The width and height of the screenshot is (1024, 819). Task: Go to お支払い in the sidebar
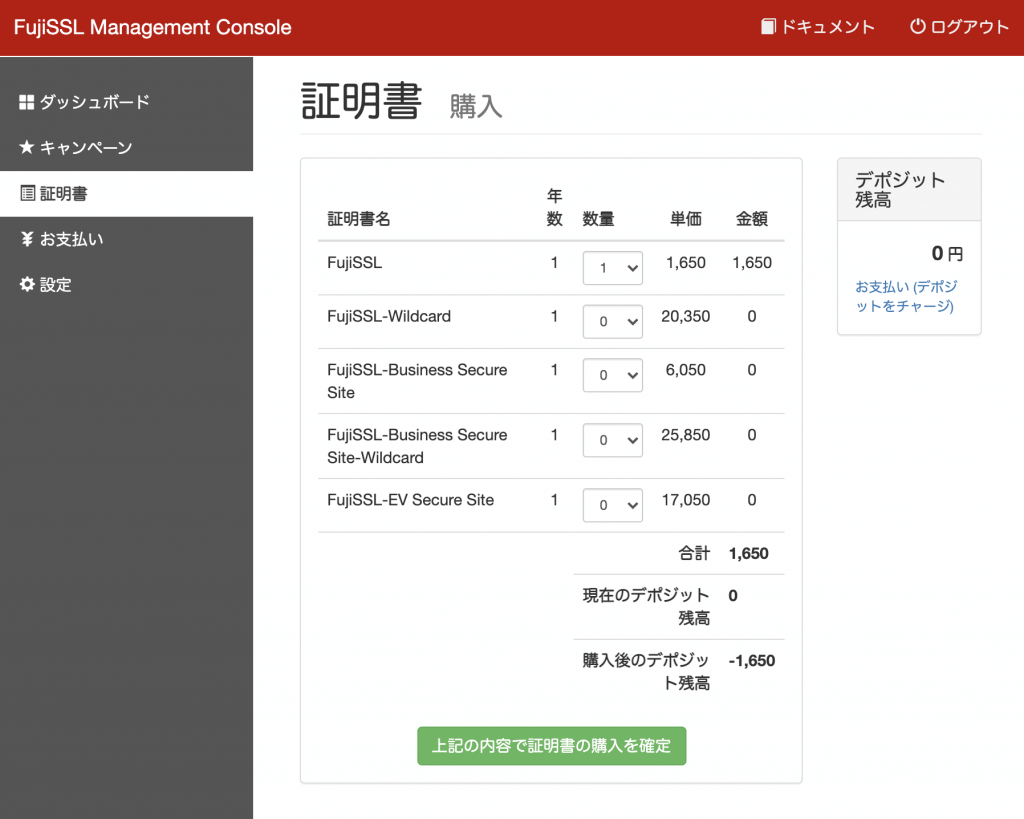(x=127, y=239)
